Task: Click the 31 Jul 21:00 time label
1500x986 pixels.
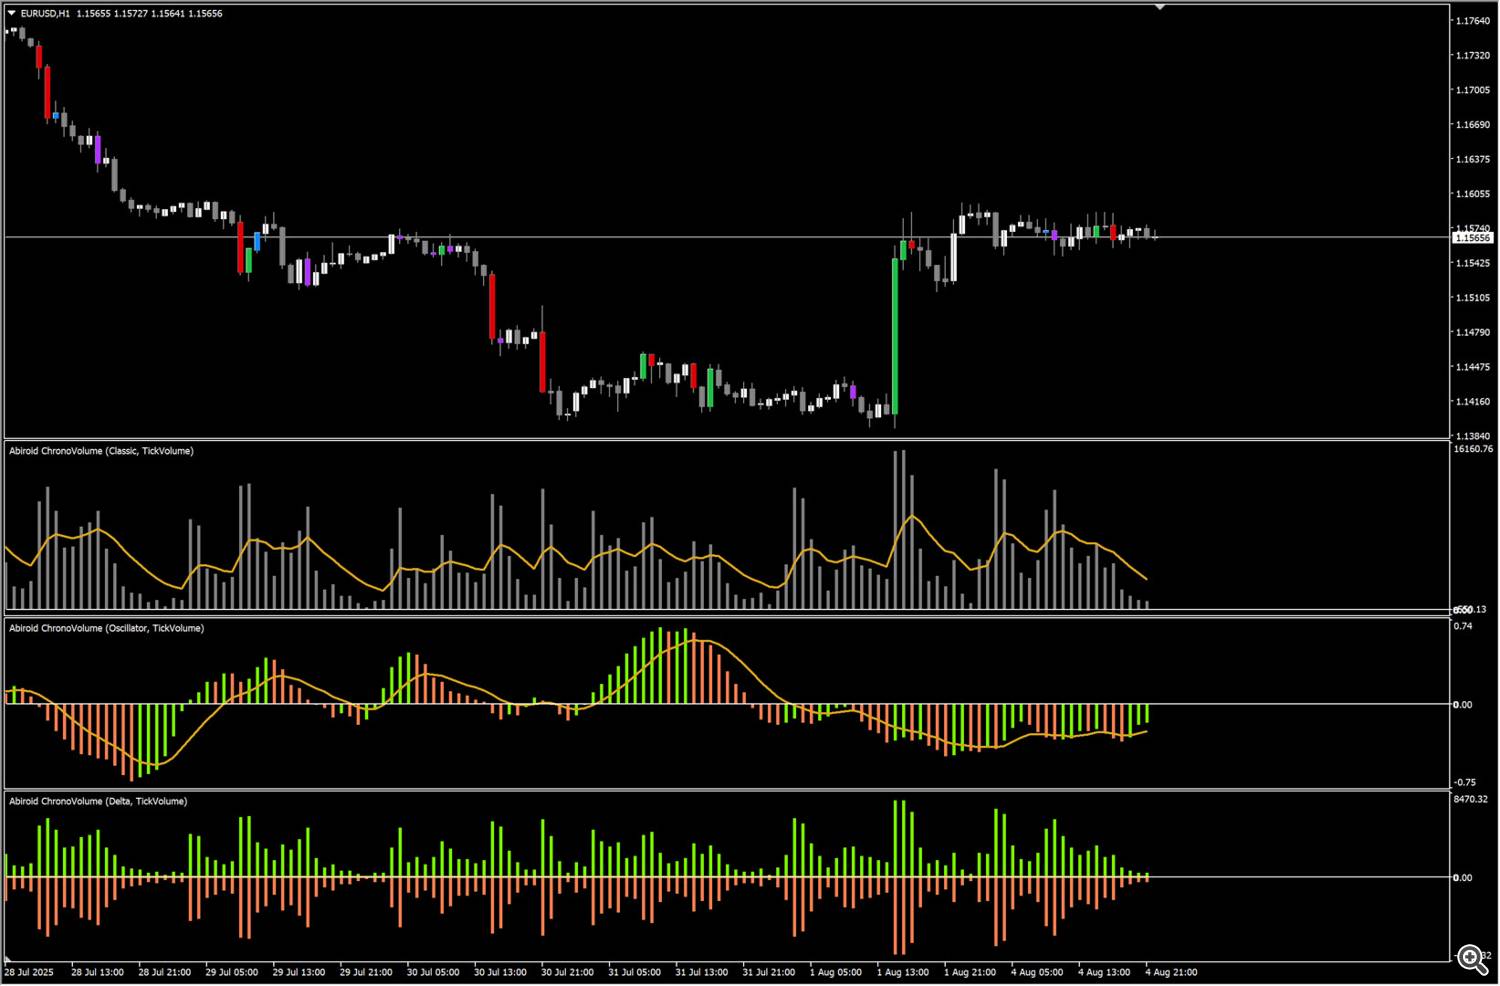Action: tap(769, 972)
